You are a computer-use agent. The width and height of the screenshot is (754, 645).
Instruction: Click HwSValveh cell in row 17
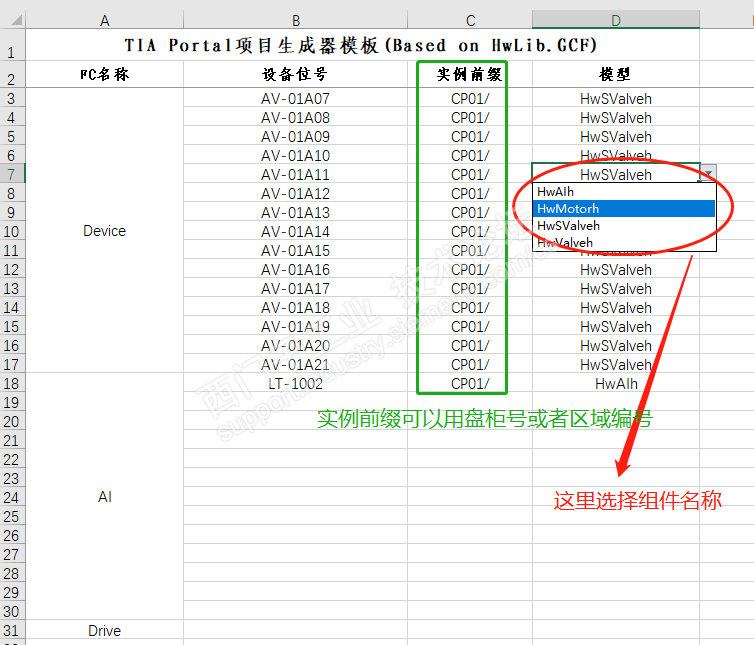pos(616,364)
